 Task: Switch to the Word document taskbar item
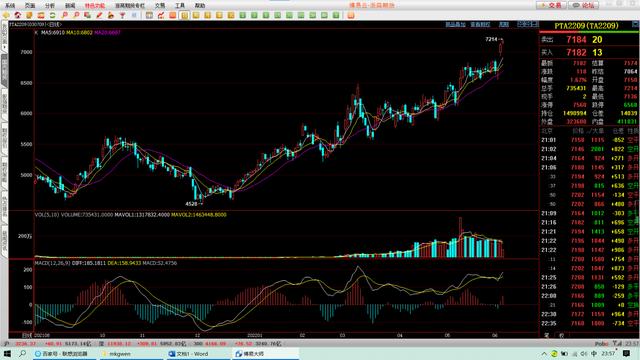point(189,353)
